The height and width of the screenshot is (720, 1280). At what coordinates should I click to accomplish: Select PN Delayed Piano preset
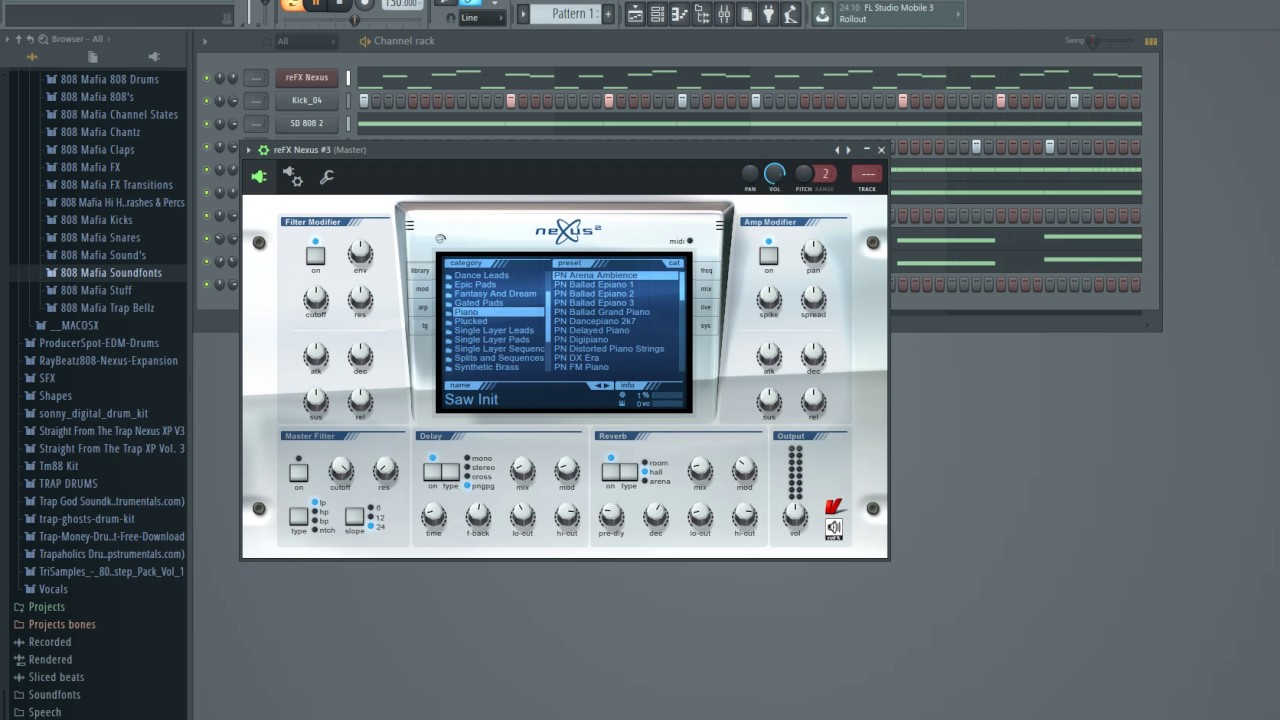[592, 330]
